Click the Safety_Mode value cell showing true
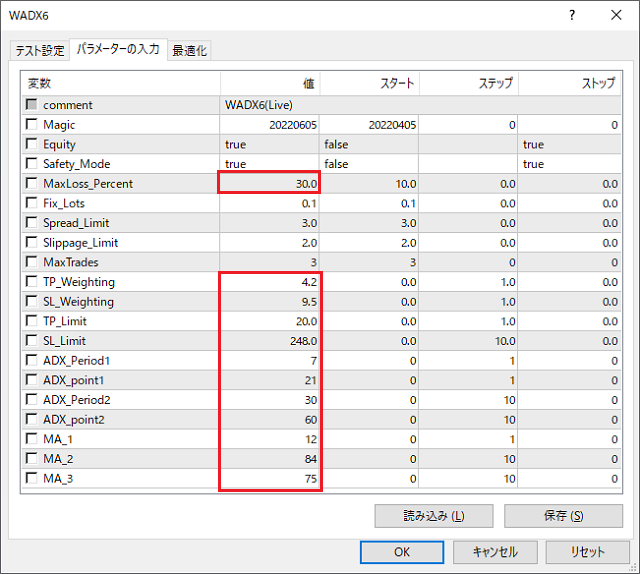 click(269, 164)
